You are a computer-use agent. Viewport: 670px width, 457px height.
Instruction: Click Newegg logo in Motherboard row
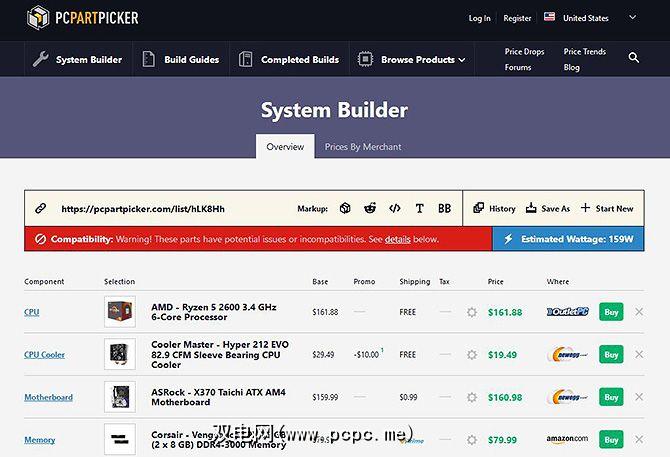(567, 397)
